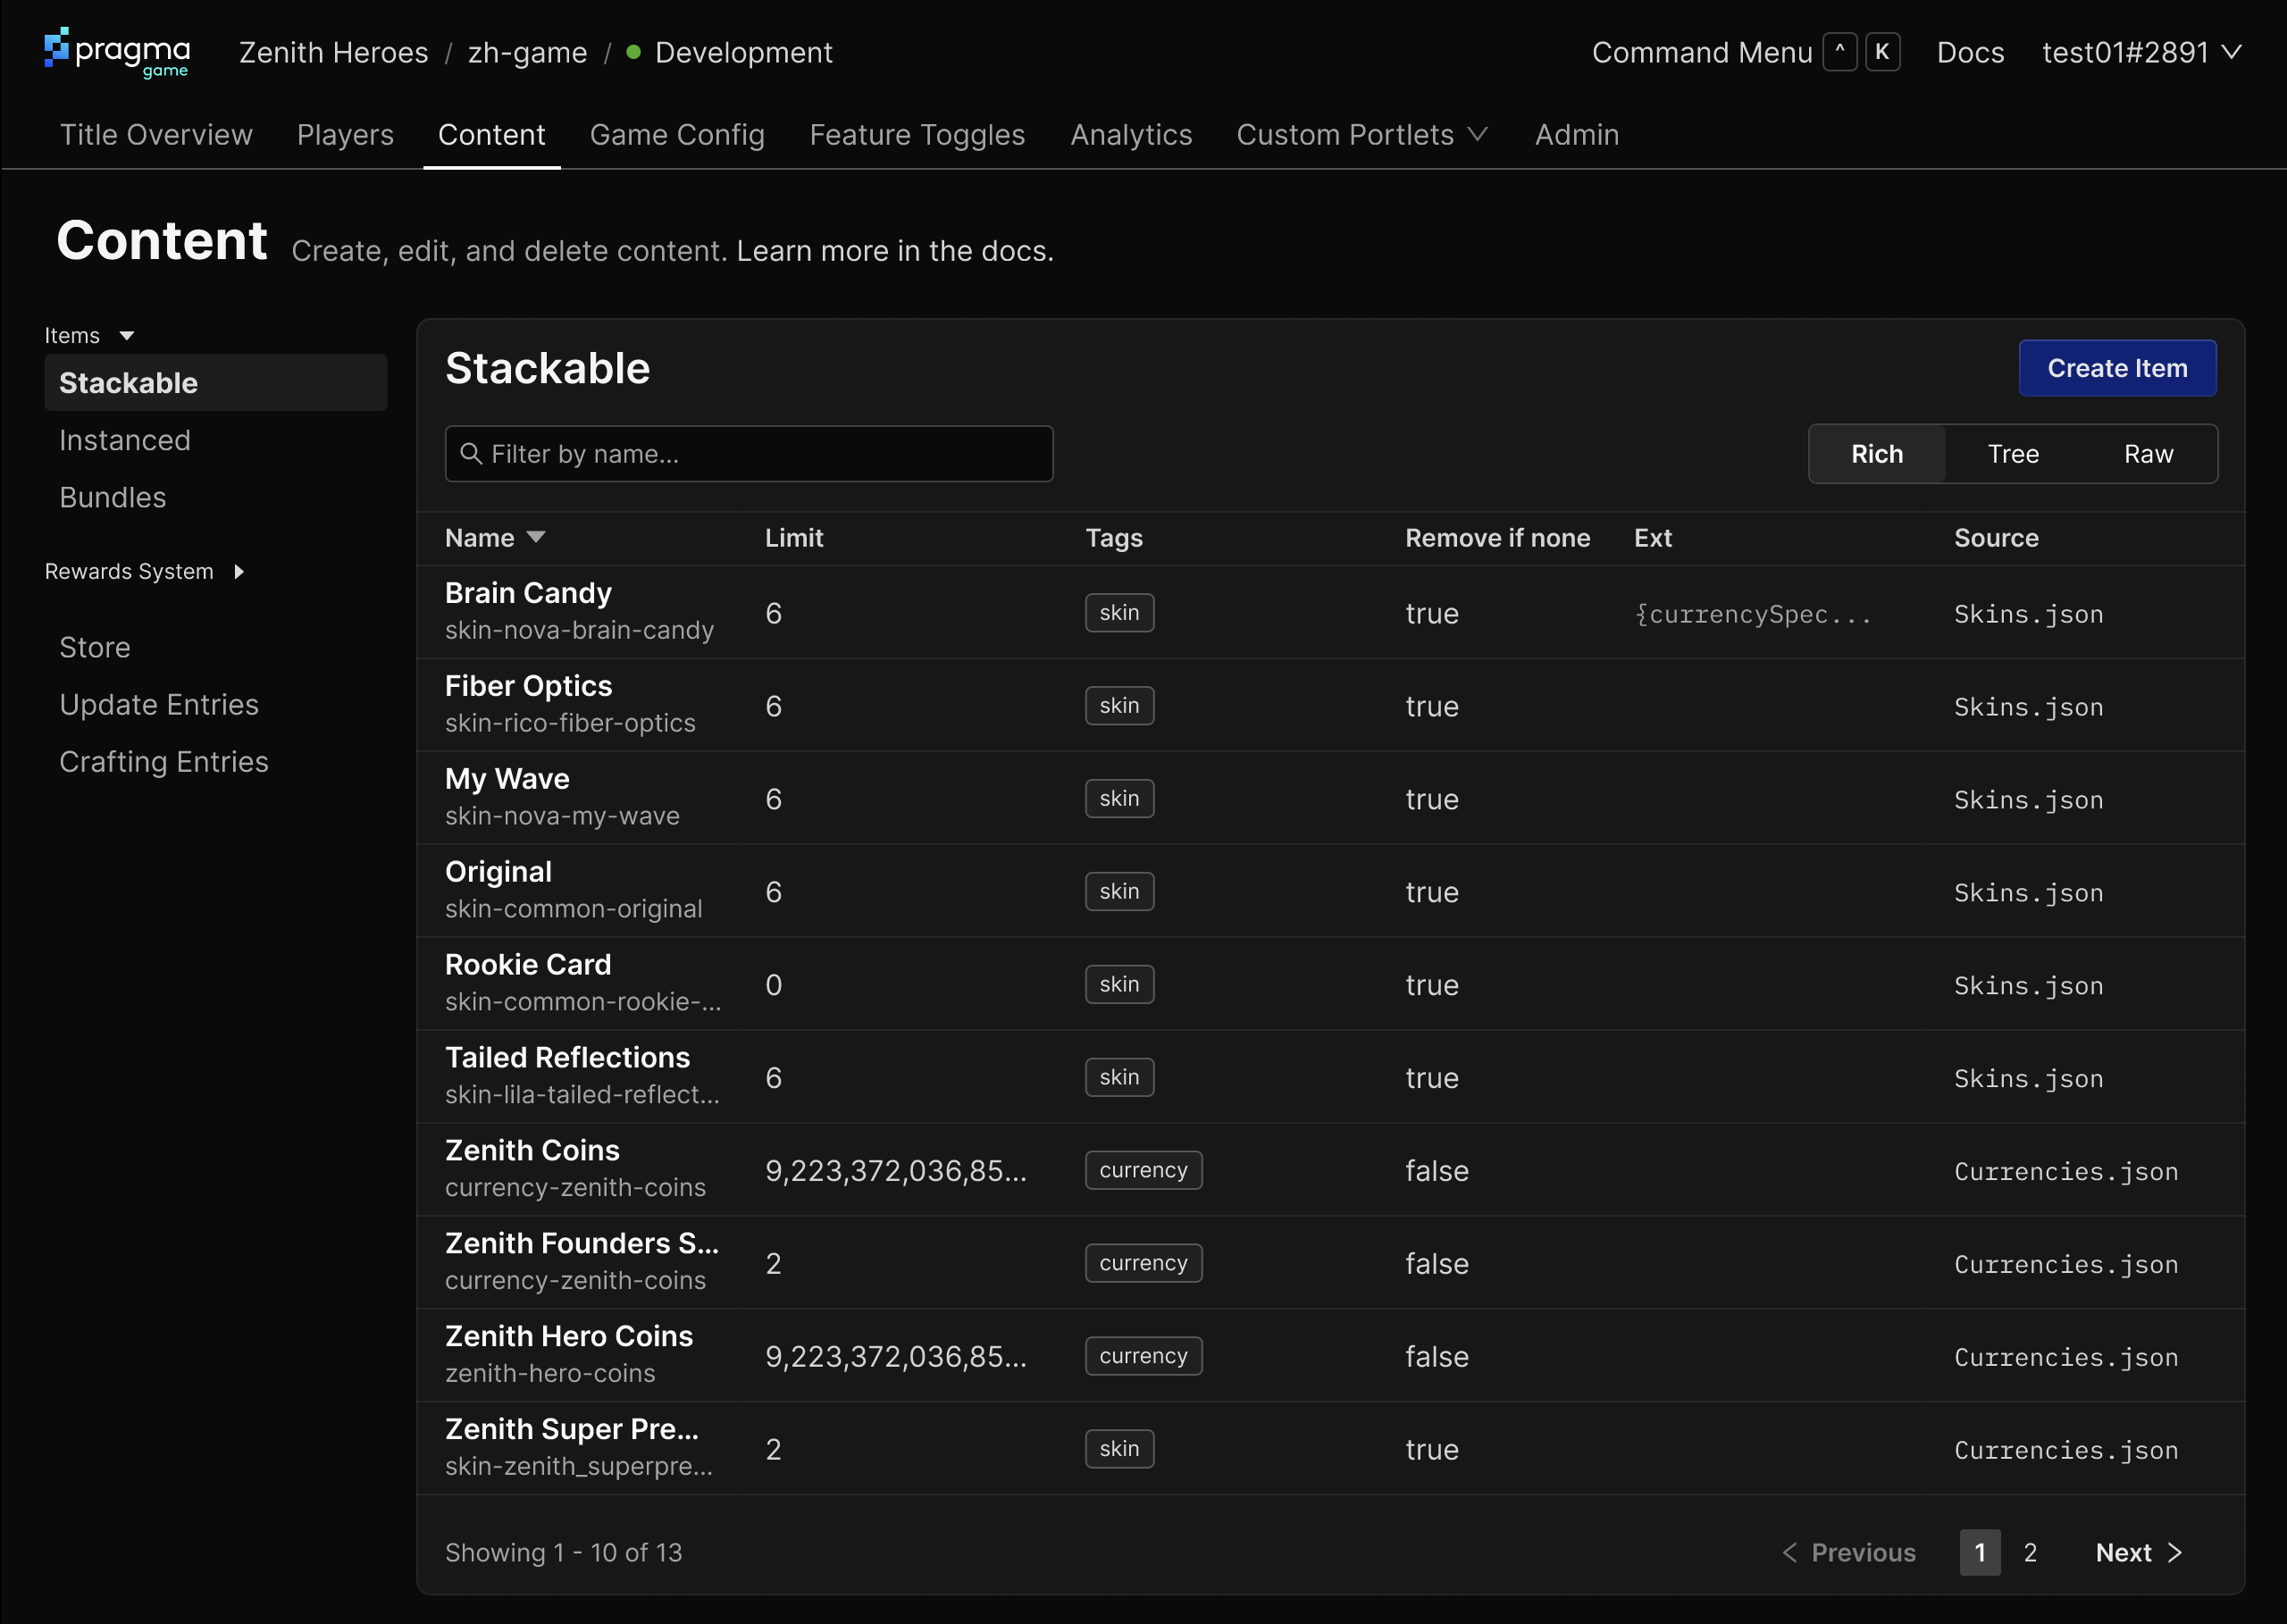Open the Brain Candy item row
The image size is (2287, 1624).
tap(1330, 612)
